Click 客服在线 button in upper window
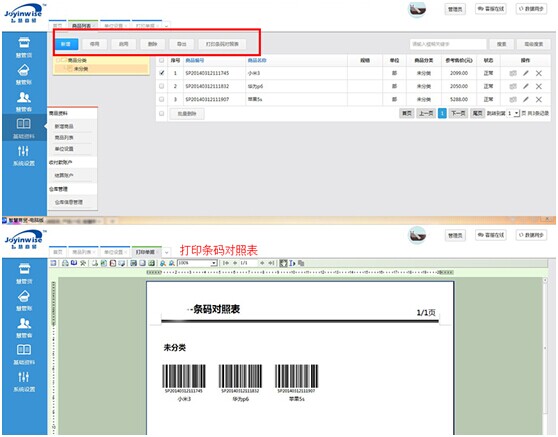This screenshot has width=558, height=437. coord(491,9)
